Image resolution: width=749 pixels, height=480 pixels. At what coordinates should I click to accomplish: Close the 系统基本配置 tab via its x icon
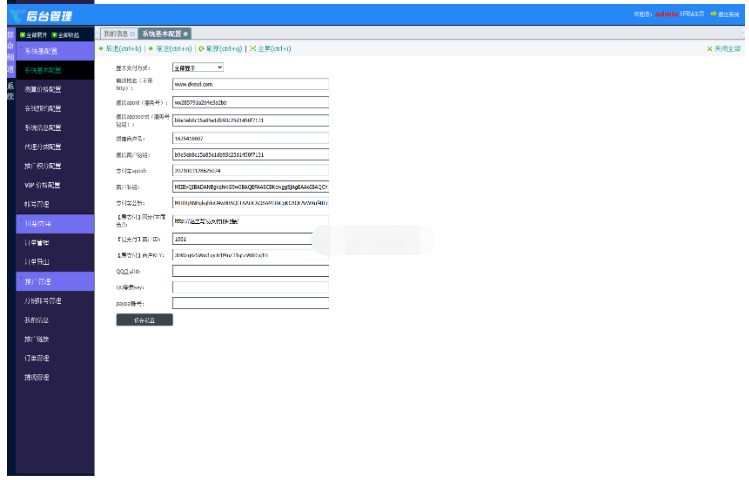click(186, 34)
